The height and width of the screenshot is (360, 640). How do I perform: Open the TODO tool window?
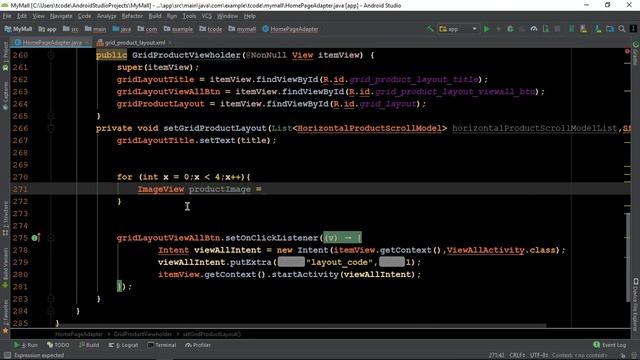point(58,345)
